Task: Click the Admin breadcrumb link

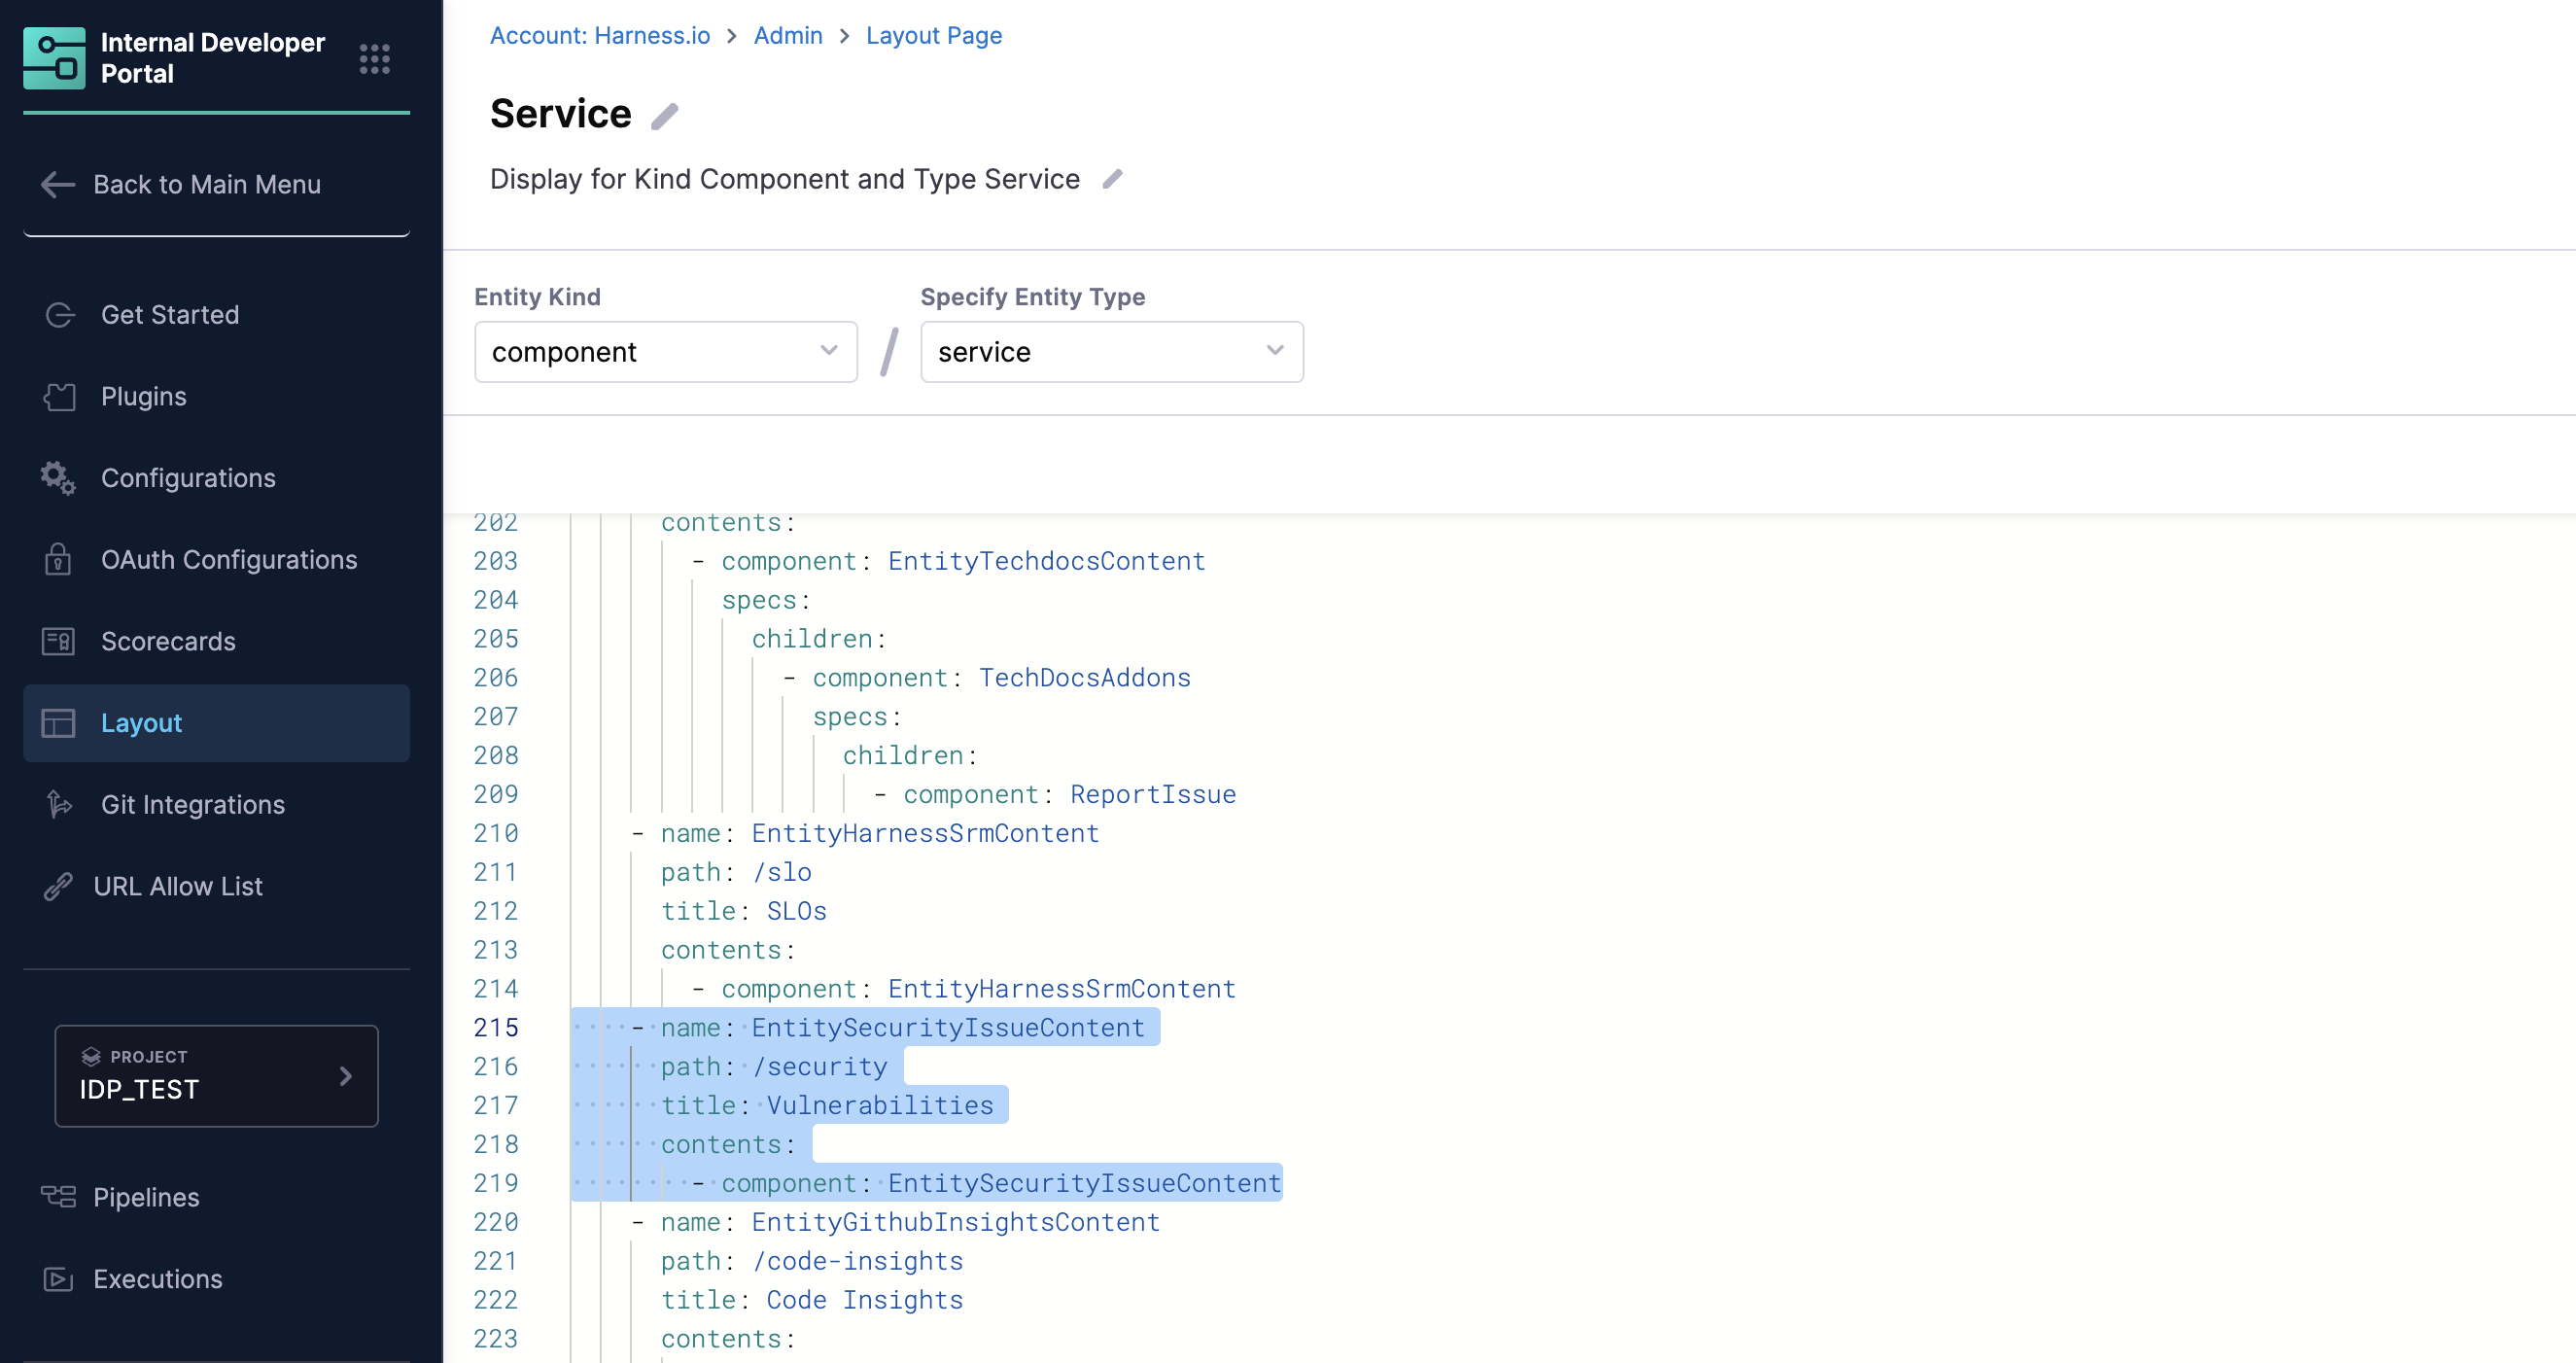Action: [787, 36]
